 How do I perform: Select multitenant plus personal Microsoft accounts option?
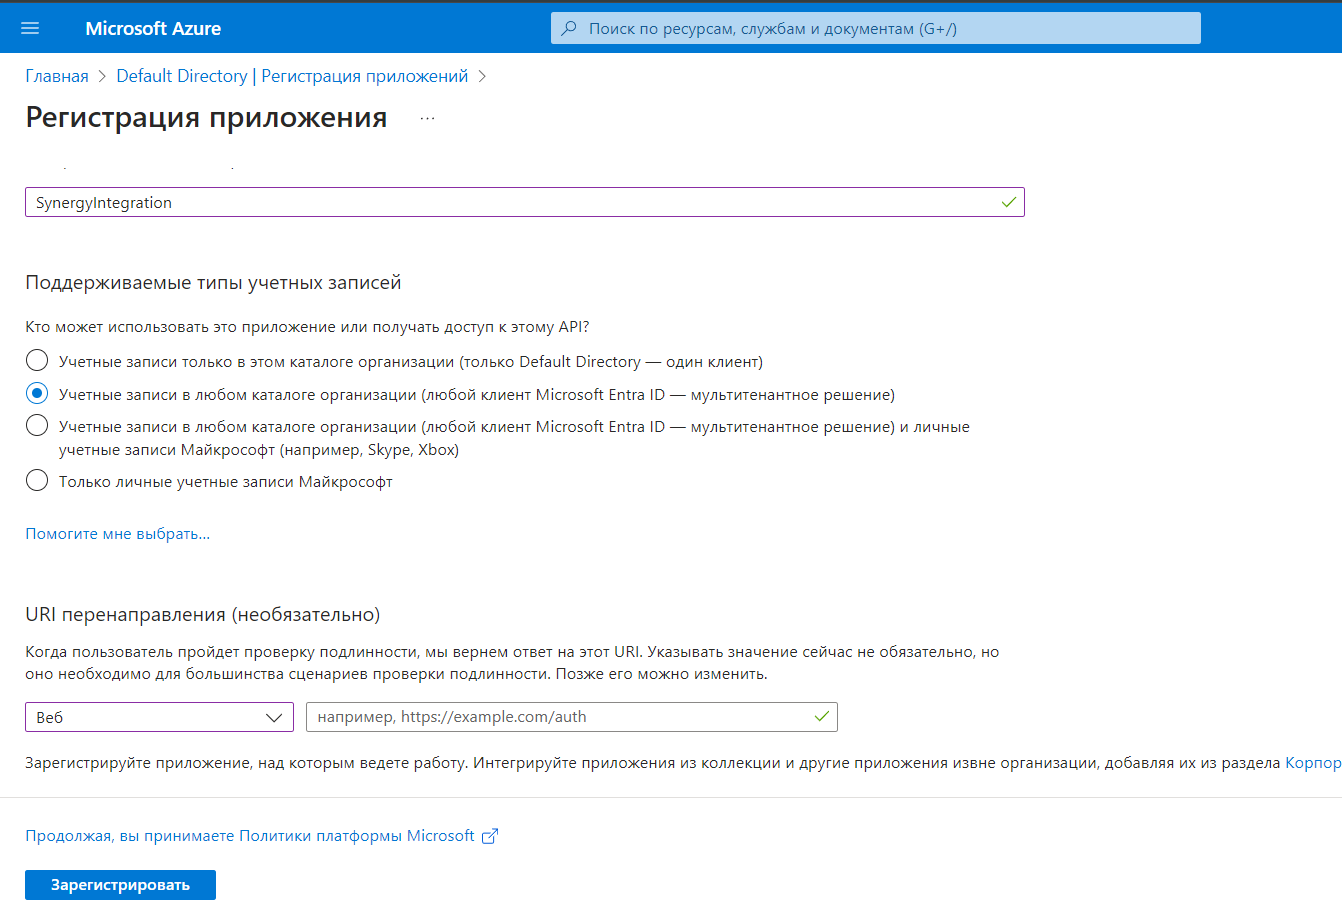(37, 425)
